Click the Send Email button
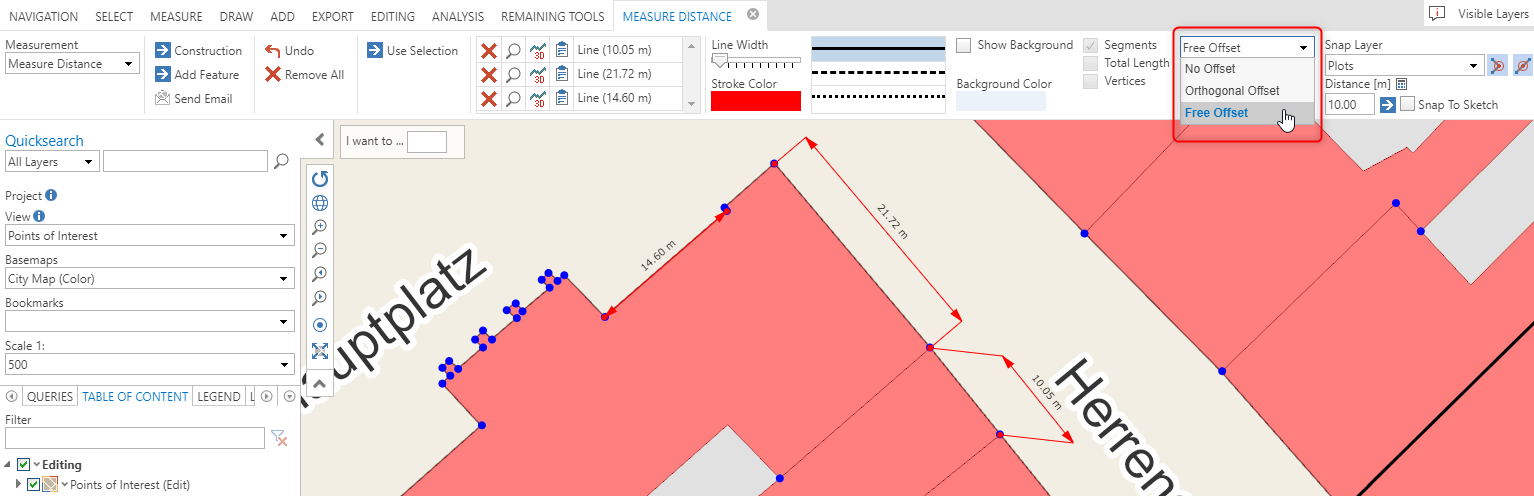1534x496 pixels. click(x=194, y=98)
